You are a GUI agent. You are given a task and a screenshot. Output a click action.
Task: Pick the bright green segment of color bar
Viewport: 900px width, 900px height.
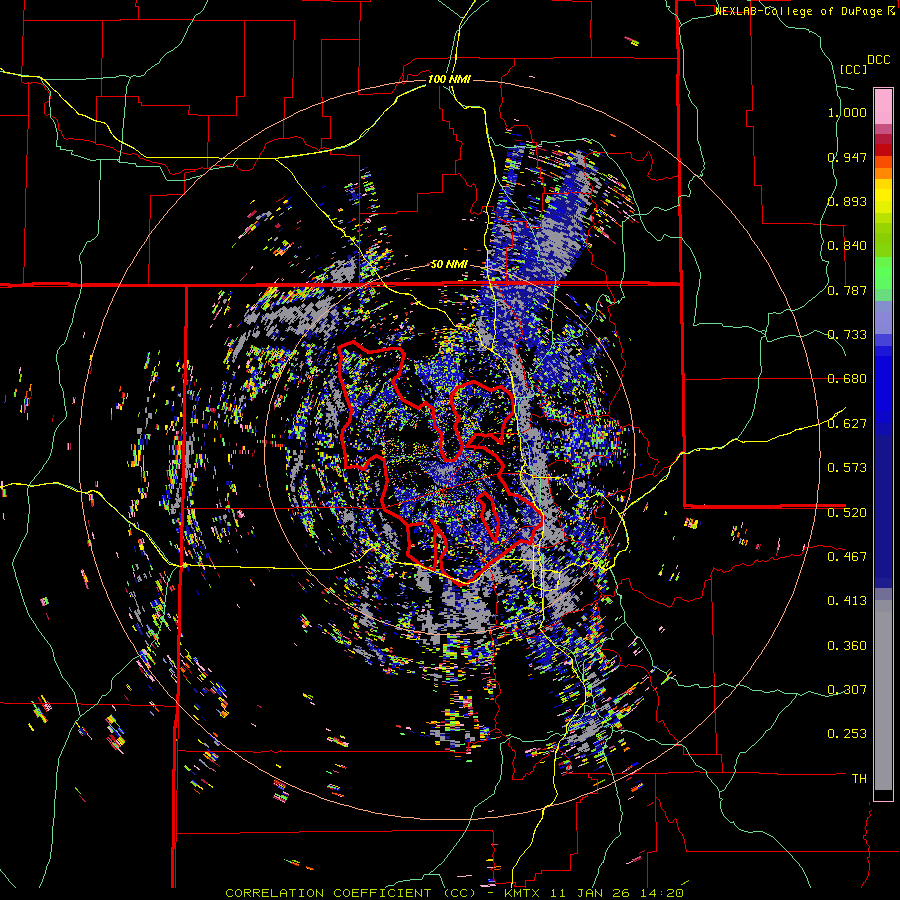[x=883, y=274]
